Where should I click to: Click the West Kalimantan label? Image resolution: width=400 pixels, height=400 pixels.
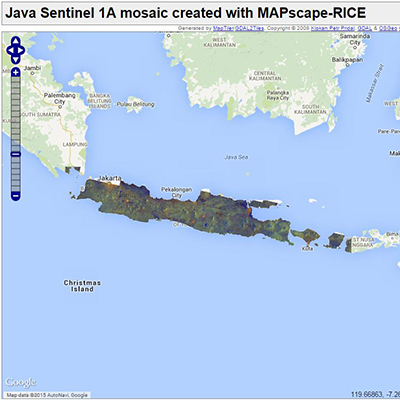coord(219,42)
